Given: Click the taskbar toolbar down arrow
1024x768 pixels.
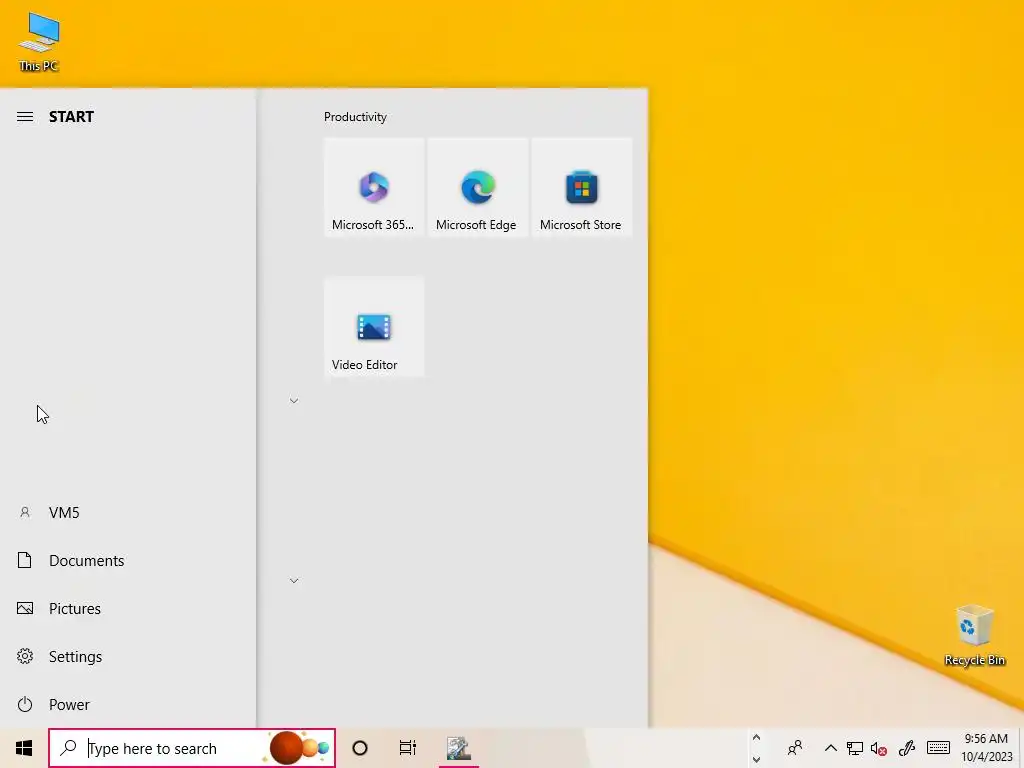Looking at the screenshot, I should click(756, 760).
